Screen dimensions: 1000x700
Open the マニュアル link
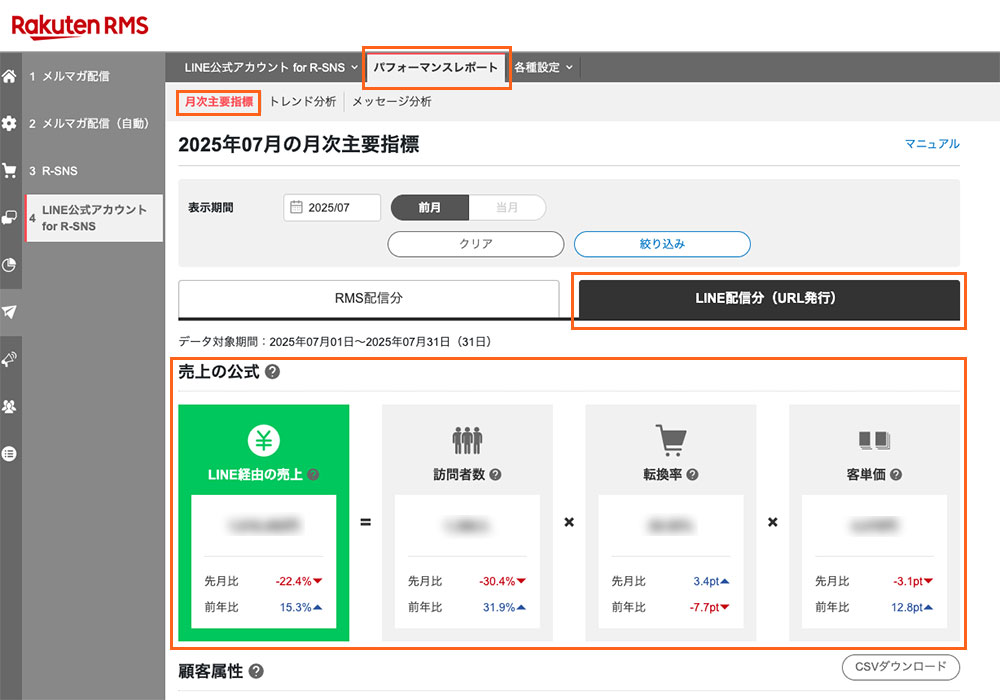point(932,144)
